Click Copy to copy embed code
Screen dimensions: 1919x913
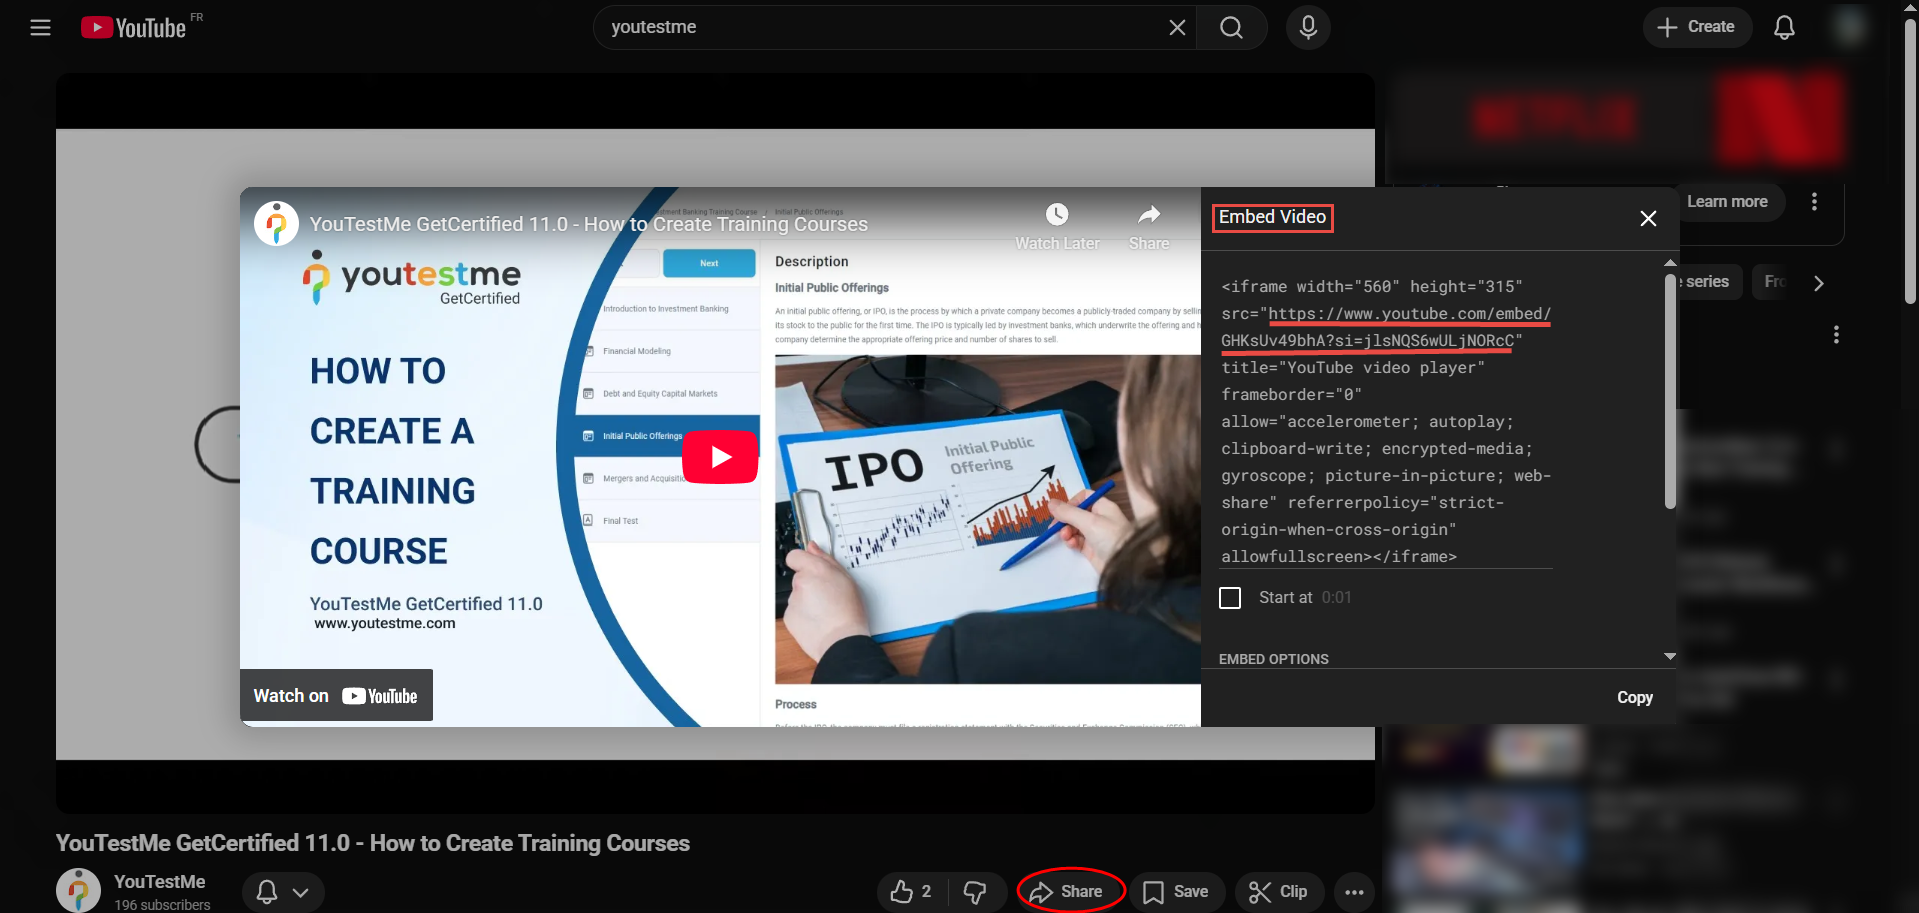tap(1634, 697)
